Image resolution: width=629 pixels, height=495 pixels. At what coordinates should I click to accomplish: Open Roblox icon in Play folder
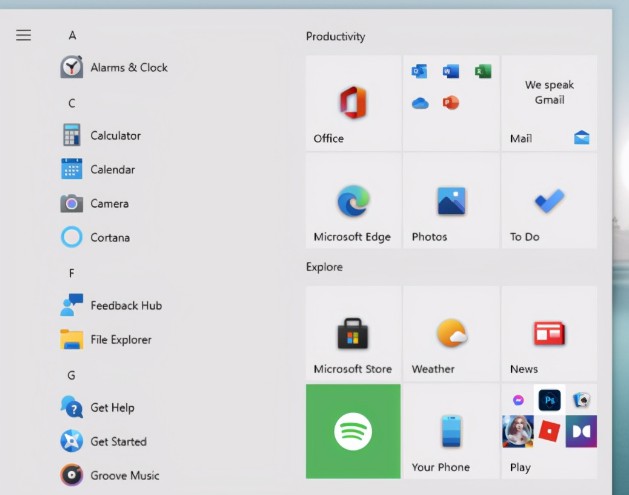[550, 432]
